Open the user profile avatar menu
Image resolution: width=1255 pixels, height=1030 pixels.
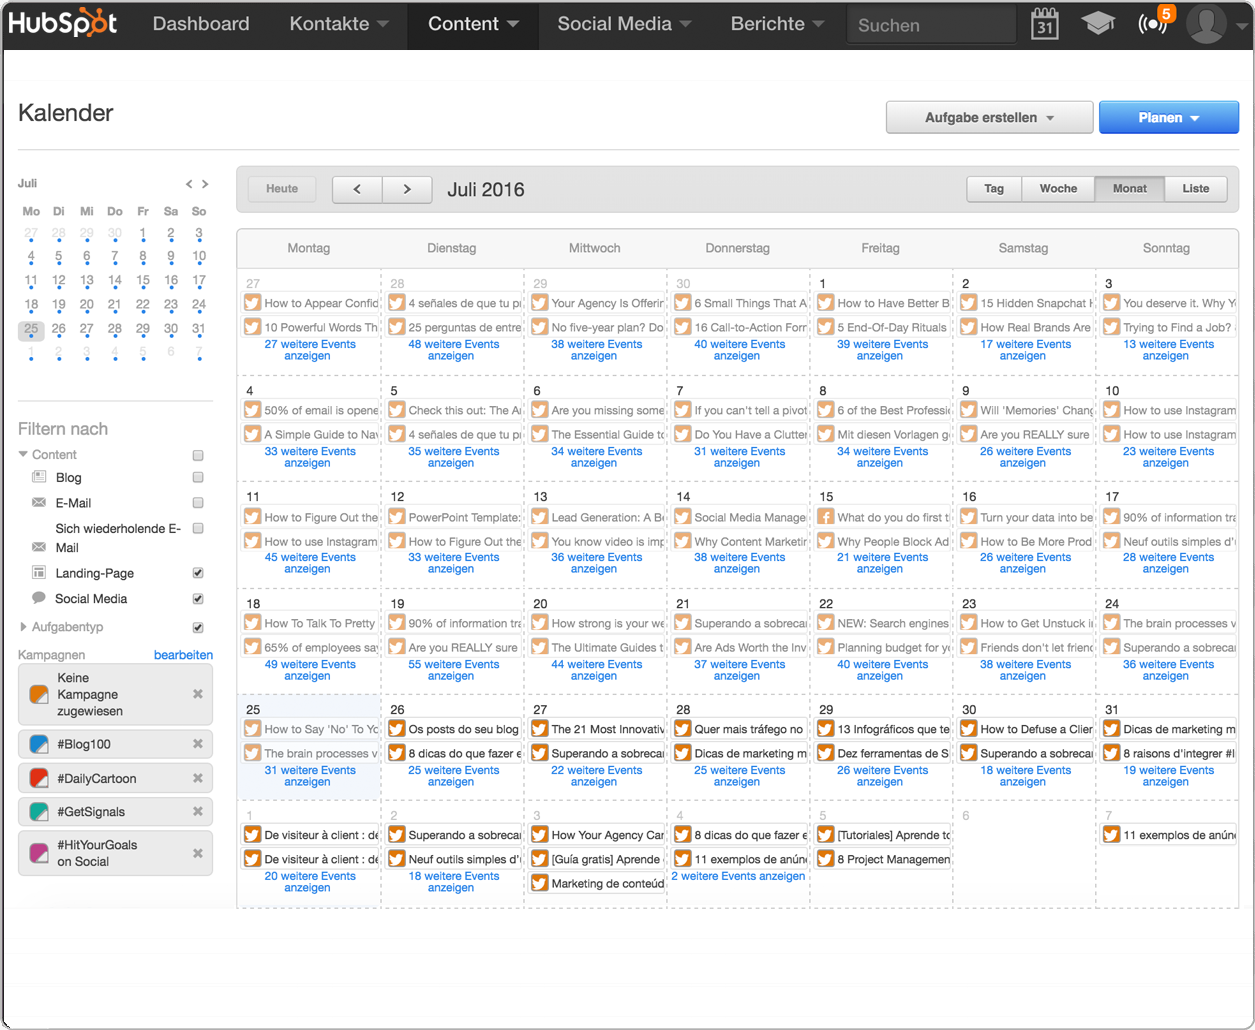click(1207, 24)
